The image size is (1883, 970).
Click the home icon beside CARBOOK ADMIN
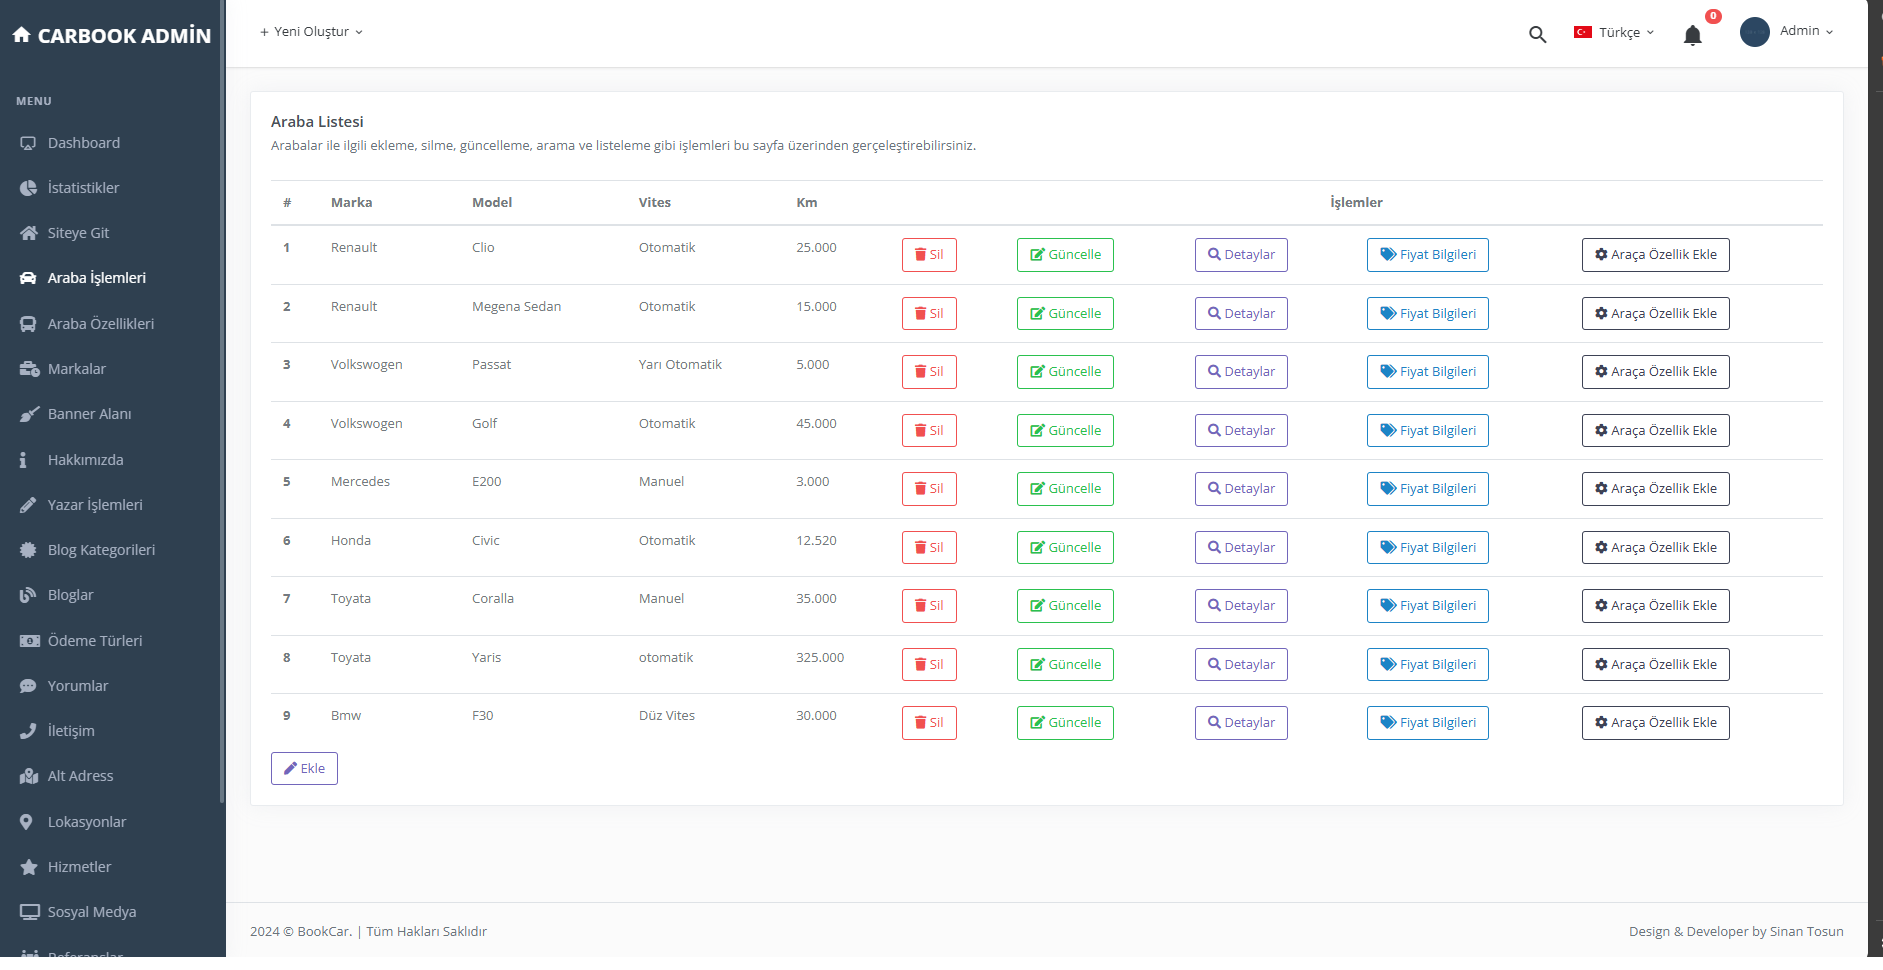(21, 35)
